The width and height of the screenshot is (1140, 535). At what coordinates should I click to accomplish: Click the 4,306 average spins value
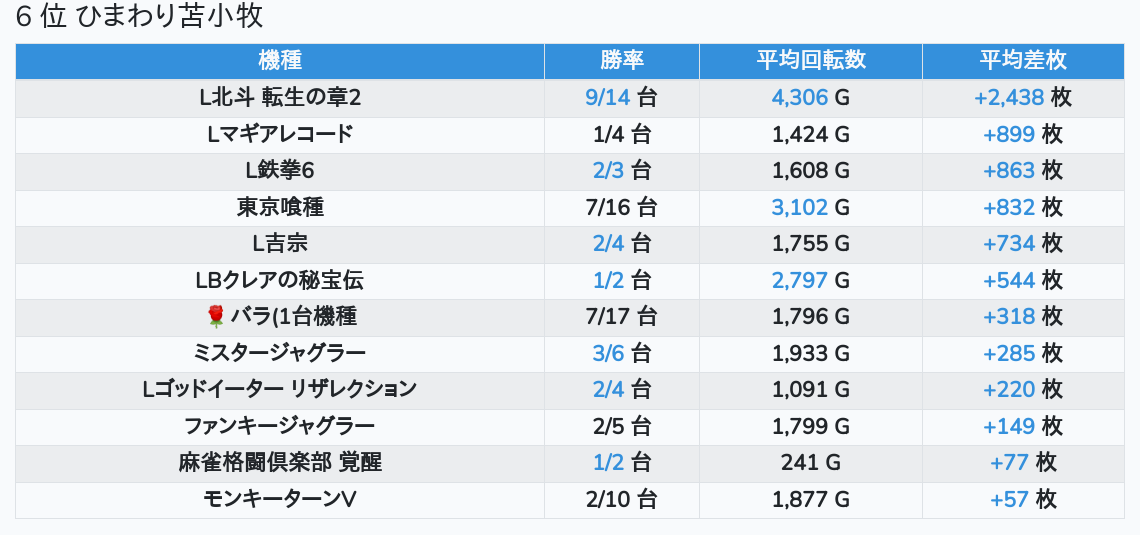[x=800, y=98]
